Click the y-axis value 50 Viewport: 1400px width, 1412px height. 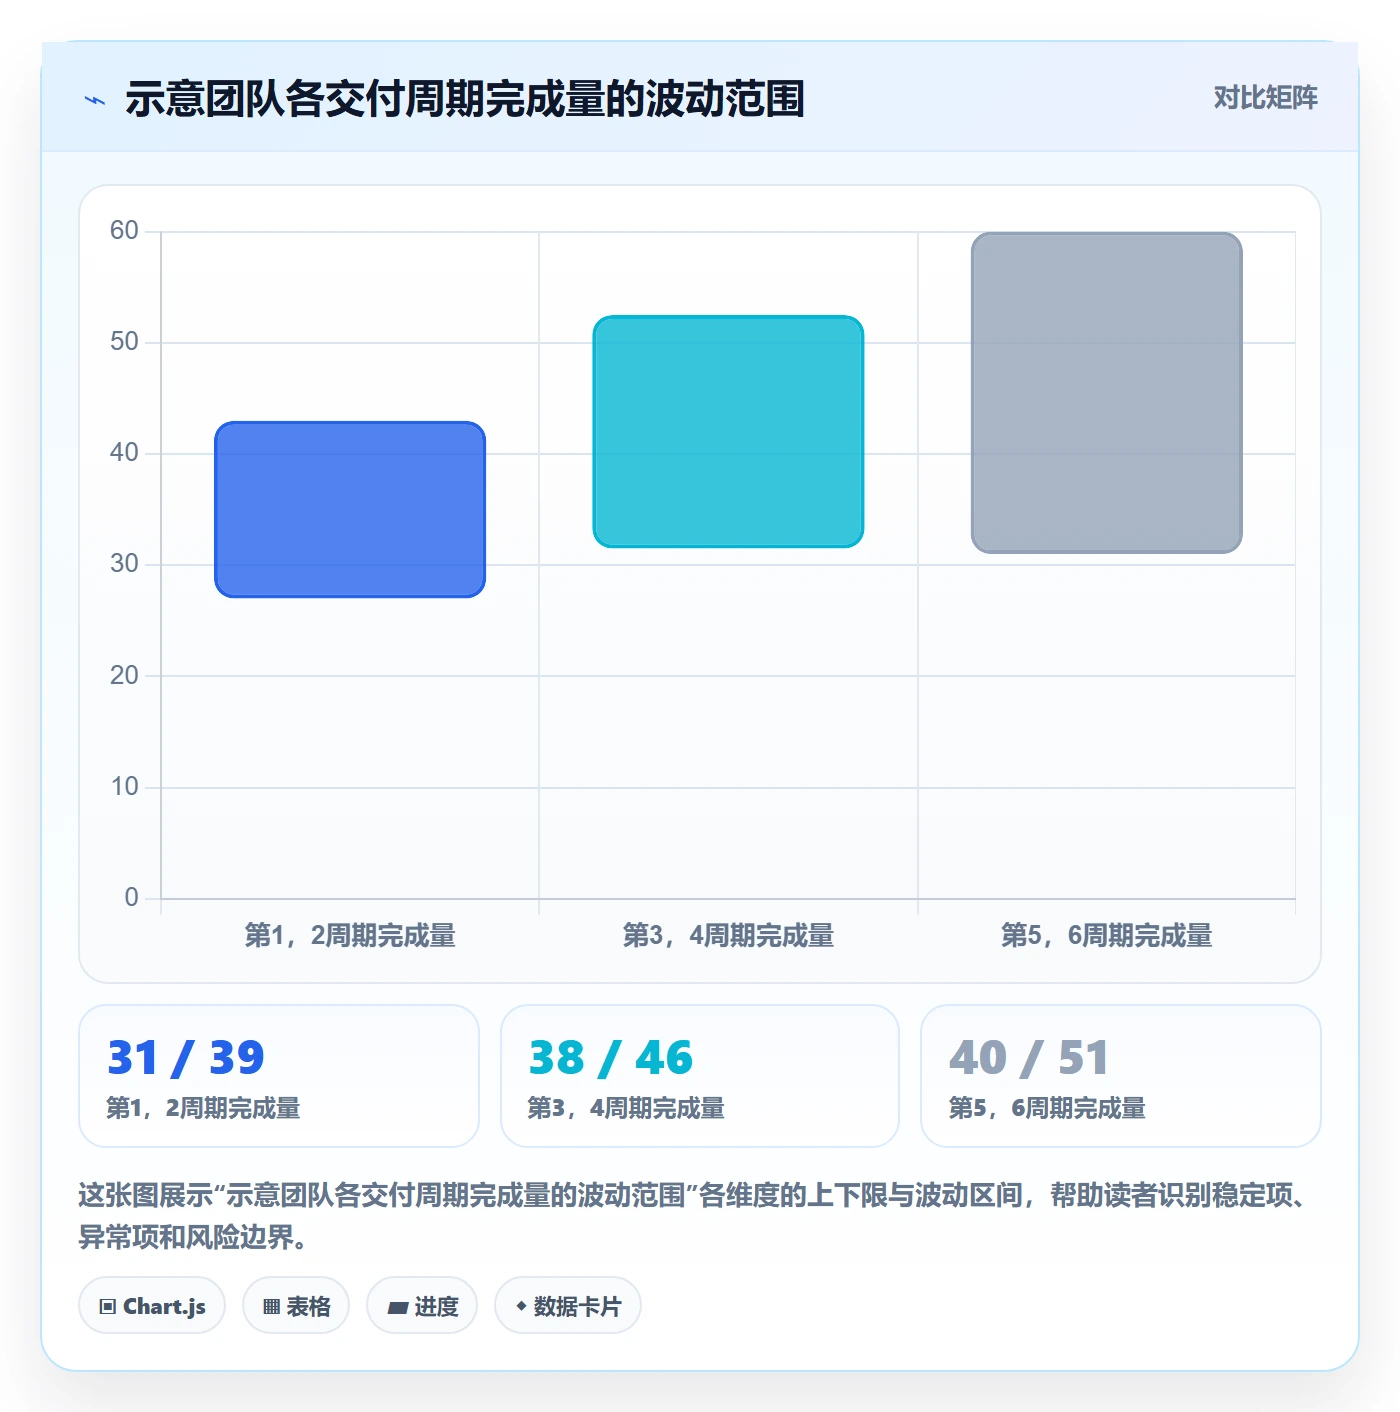tap(124, 342)
